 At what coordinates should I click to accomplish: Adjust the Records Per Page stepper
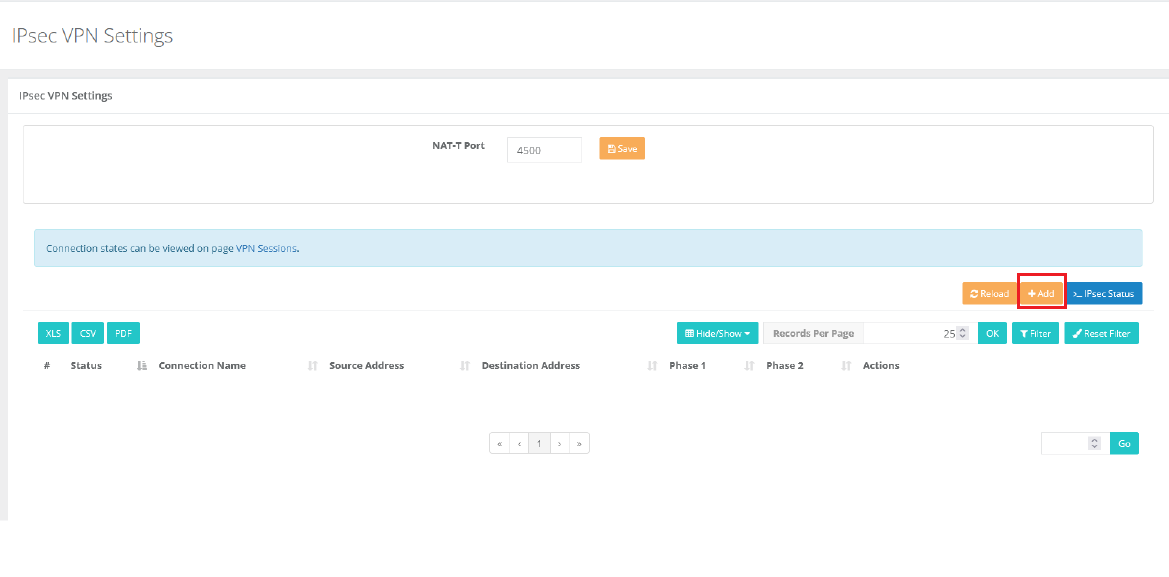click(962, 334)
